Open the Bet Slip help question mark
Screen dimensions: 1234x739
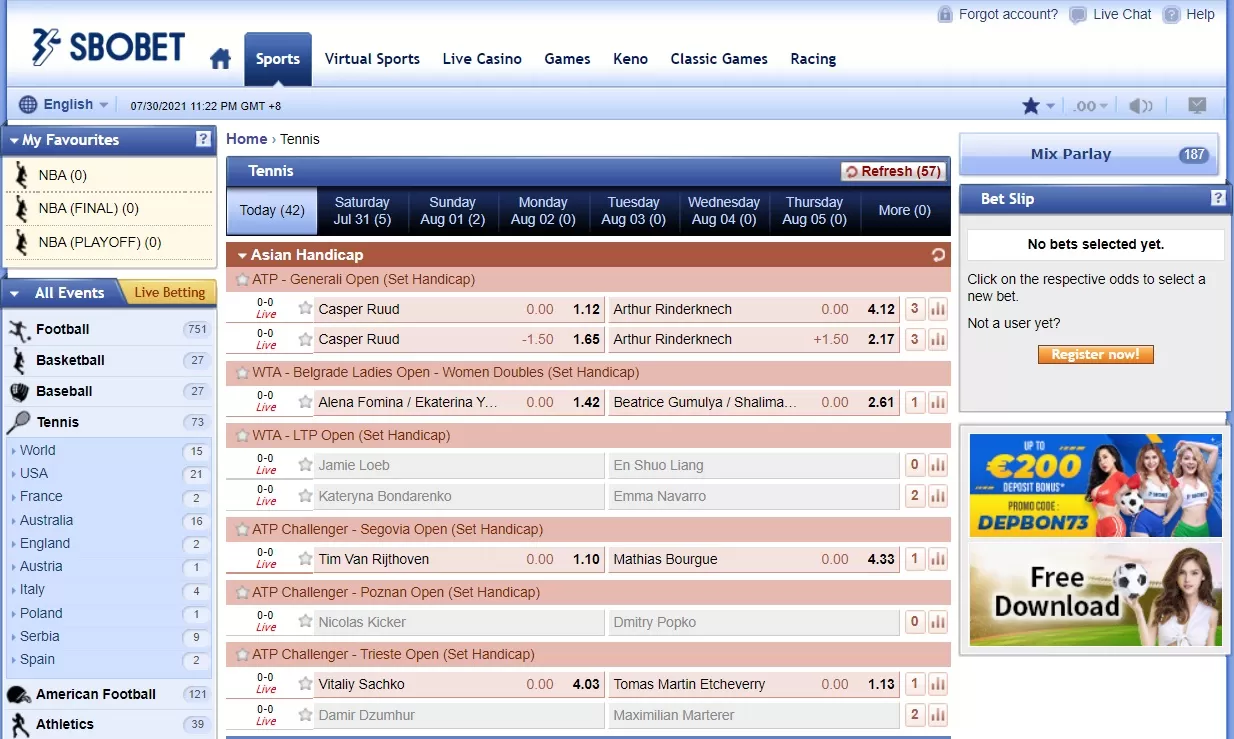coord(1218,198)
